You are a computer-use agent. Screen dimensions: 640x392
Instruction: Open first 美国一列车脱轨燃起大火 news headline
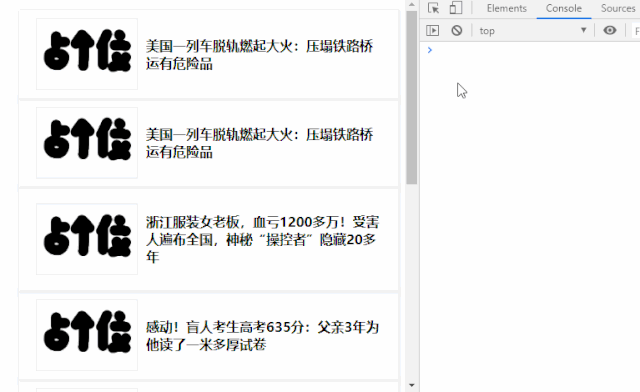(259, 55)
